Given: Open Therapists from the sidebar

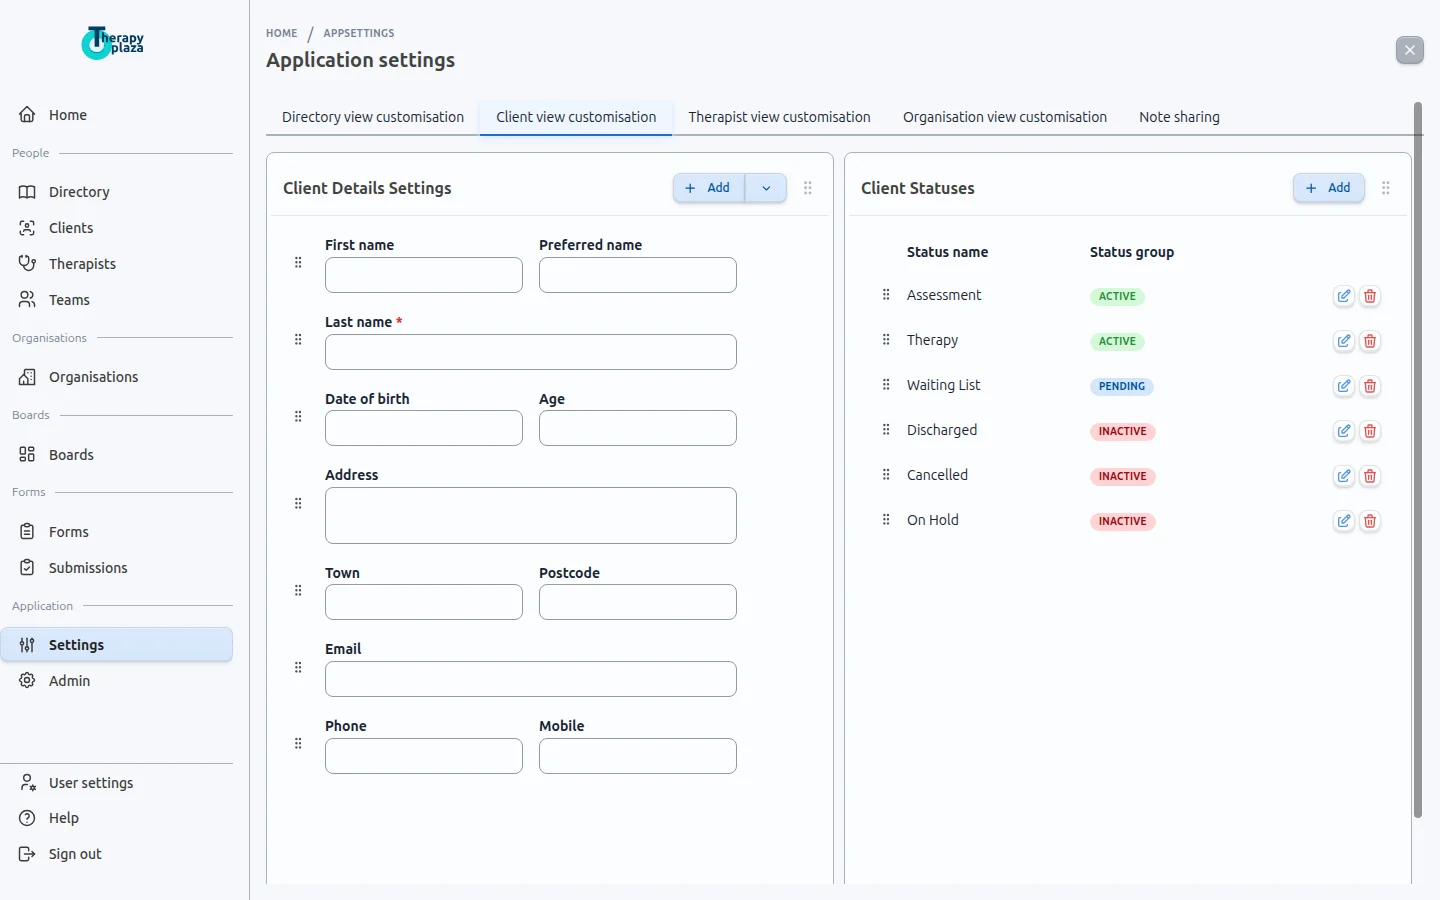Looking at the screenshot, I should (117, 264).
